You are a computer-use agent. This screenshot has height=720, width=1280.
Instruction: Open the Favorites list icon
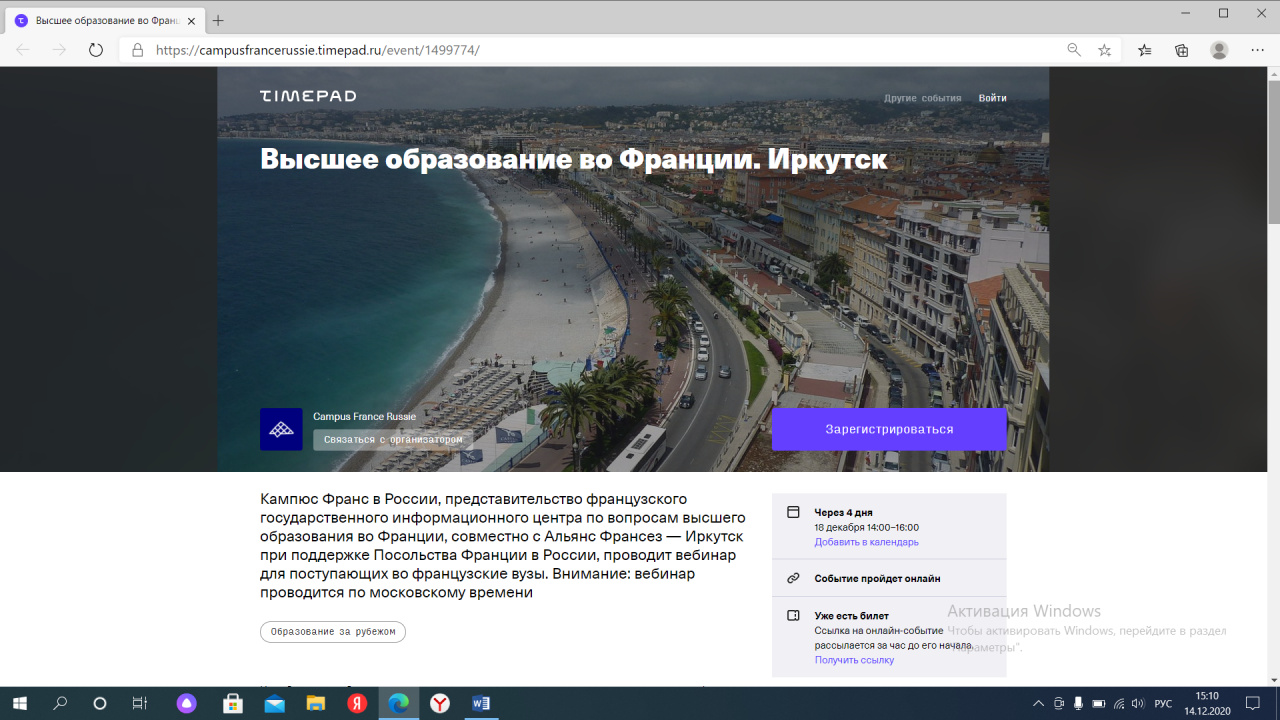1145,50
